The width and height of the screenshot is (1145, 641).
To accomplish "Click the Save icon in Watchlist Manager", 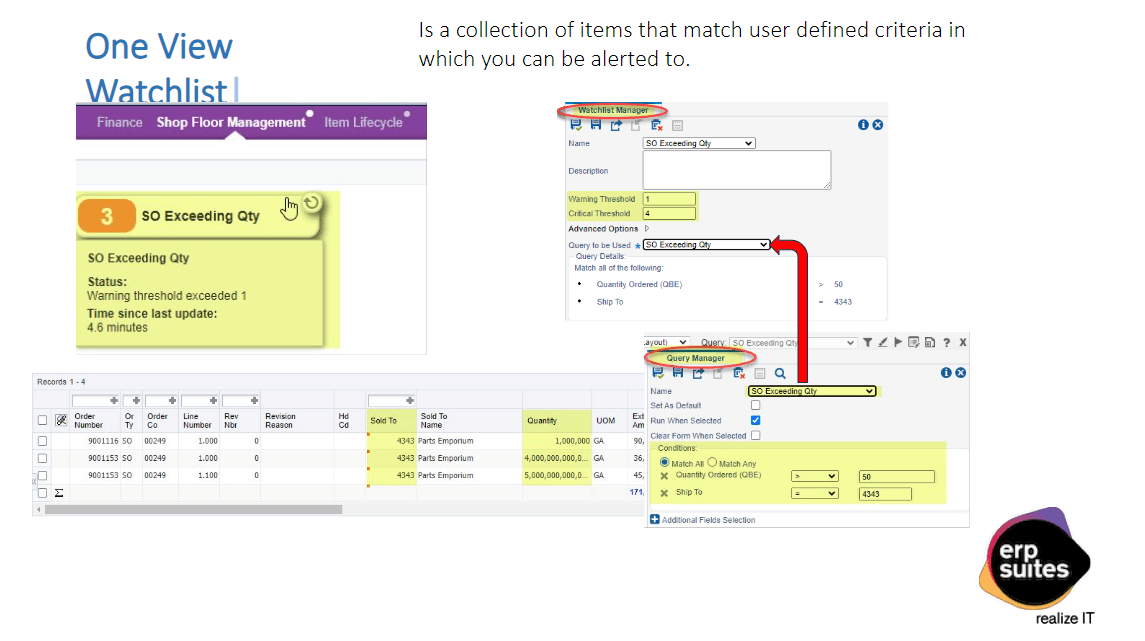I will tap(596, 125).
